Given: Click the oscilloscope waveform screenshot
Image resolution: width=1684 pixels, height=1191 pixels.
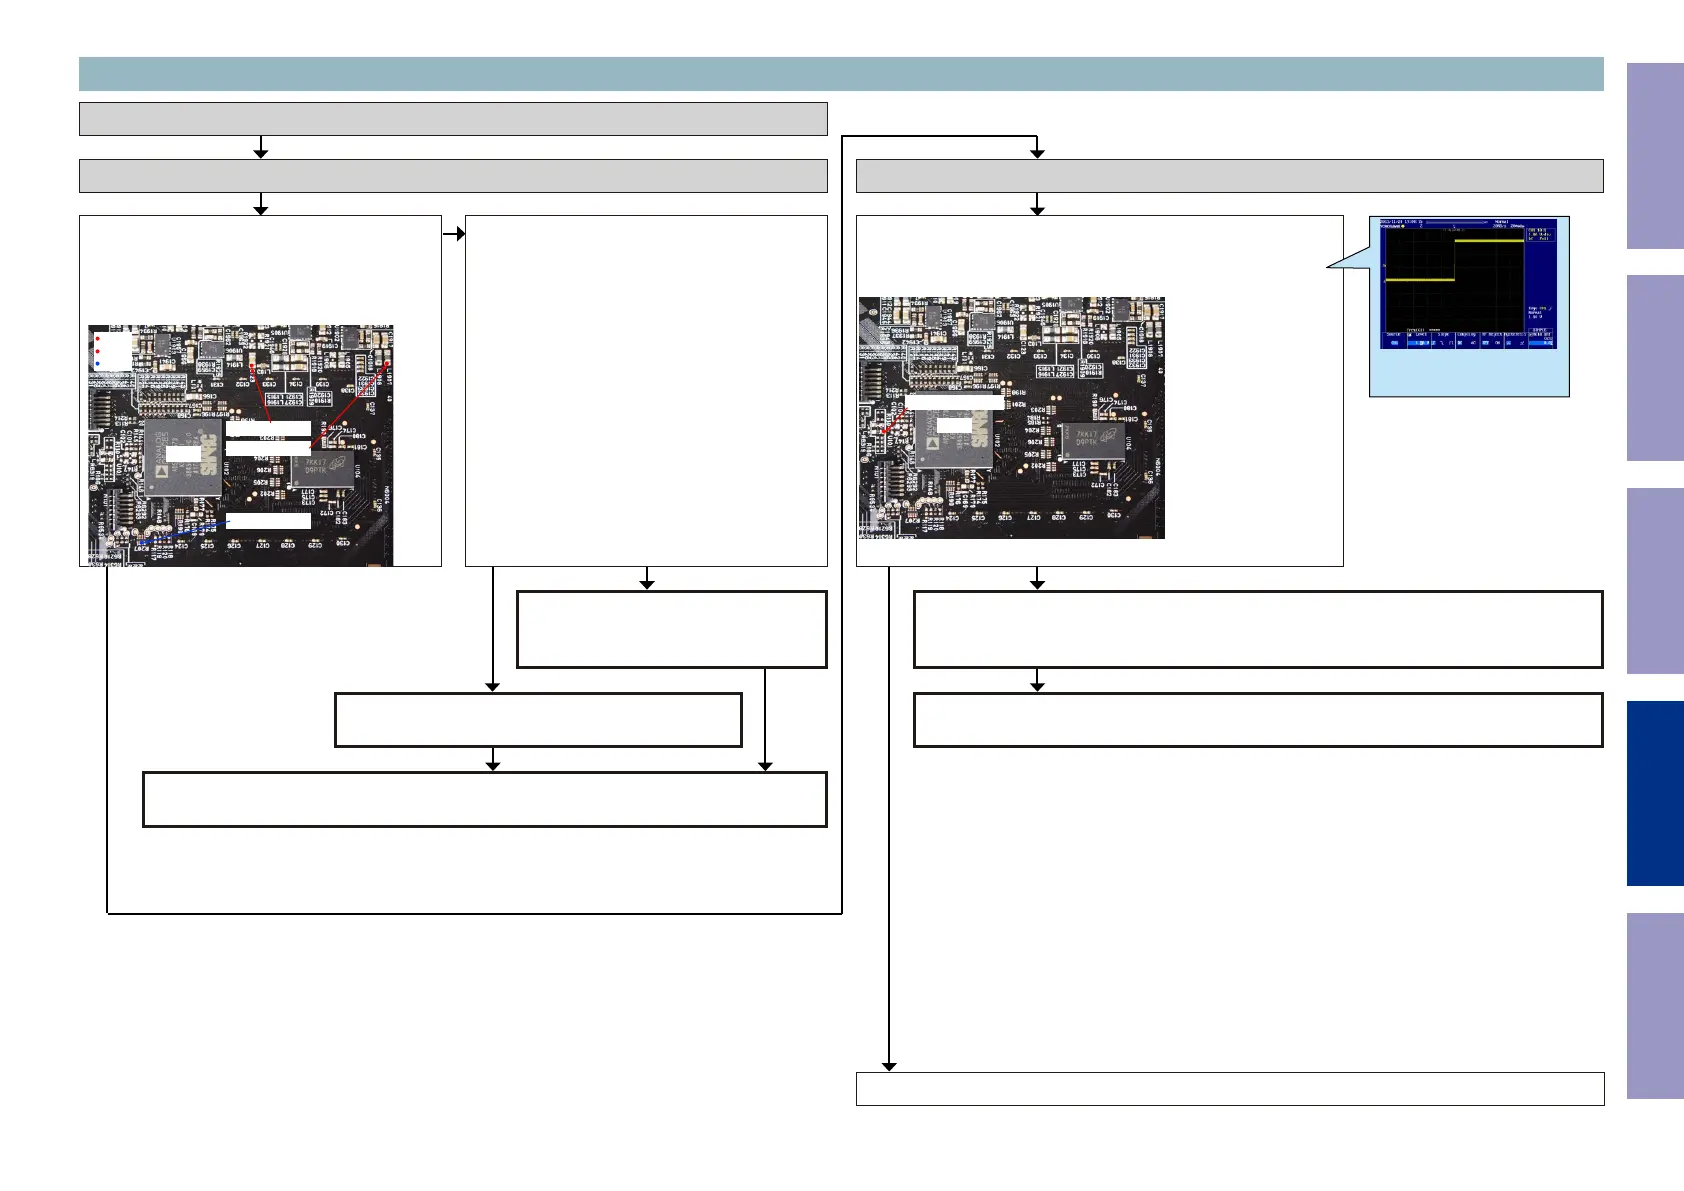Looking at the screenshot, I should click(1468, 284).
